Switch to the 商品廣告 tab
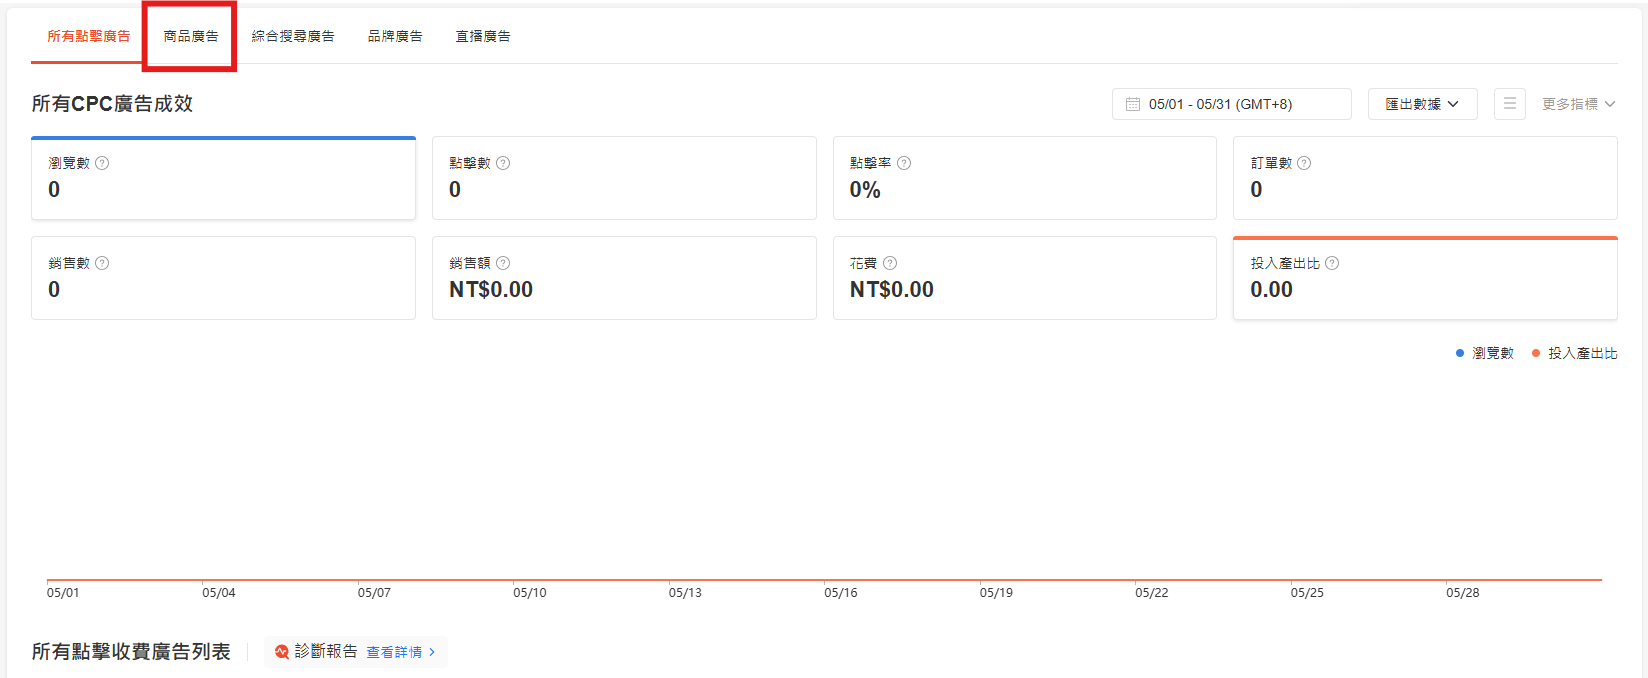1648x678 pixels. pos(191,36)
